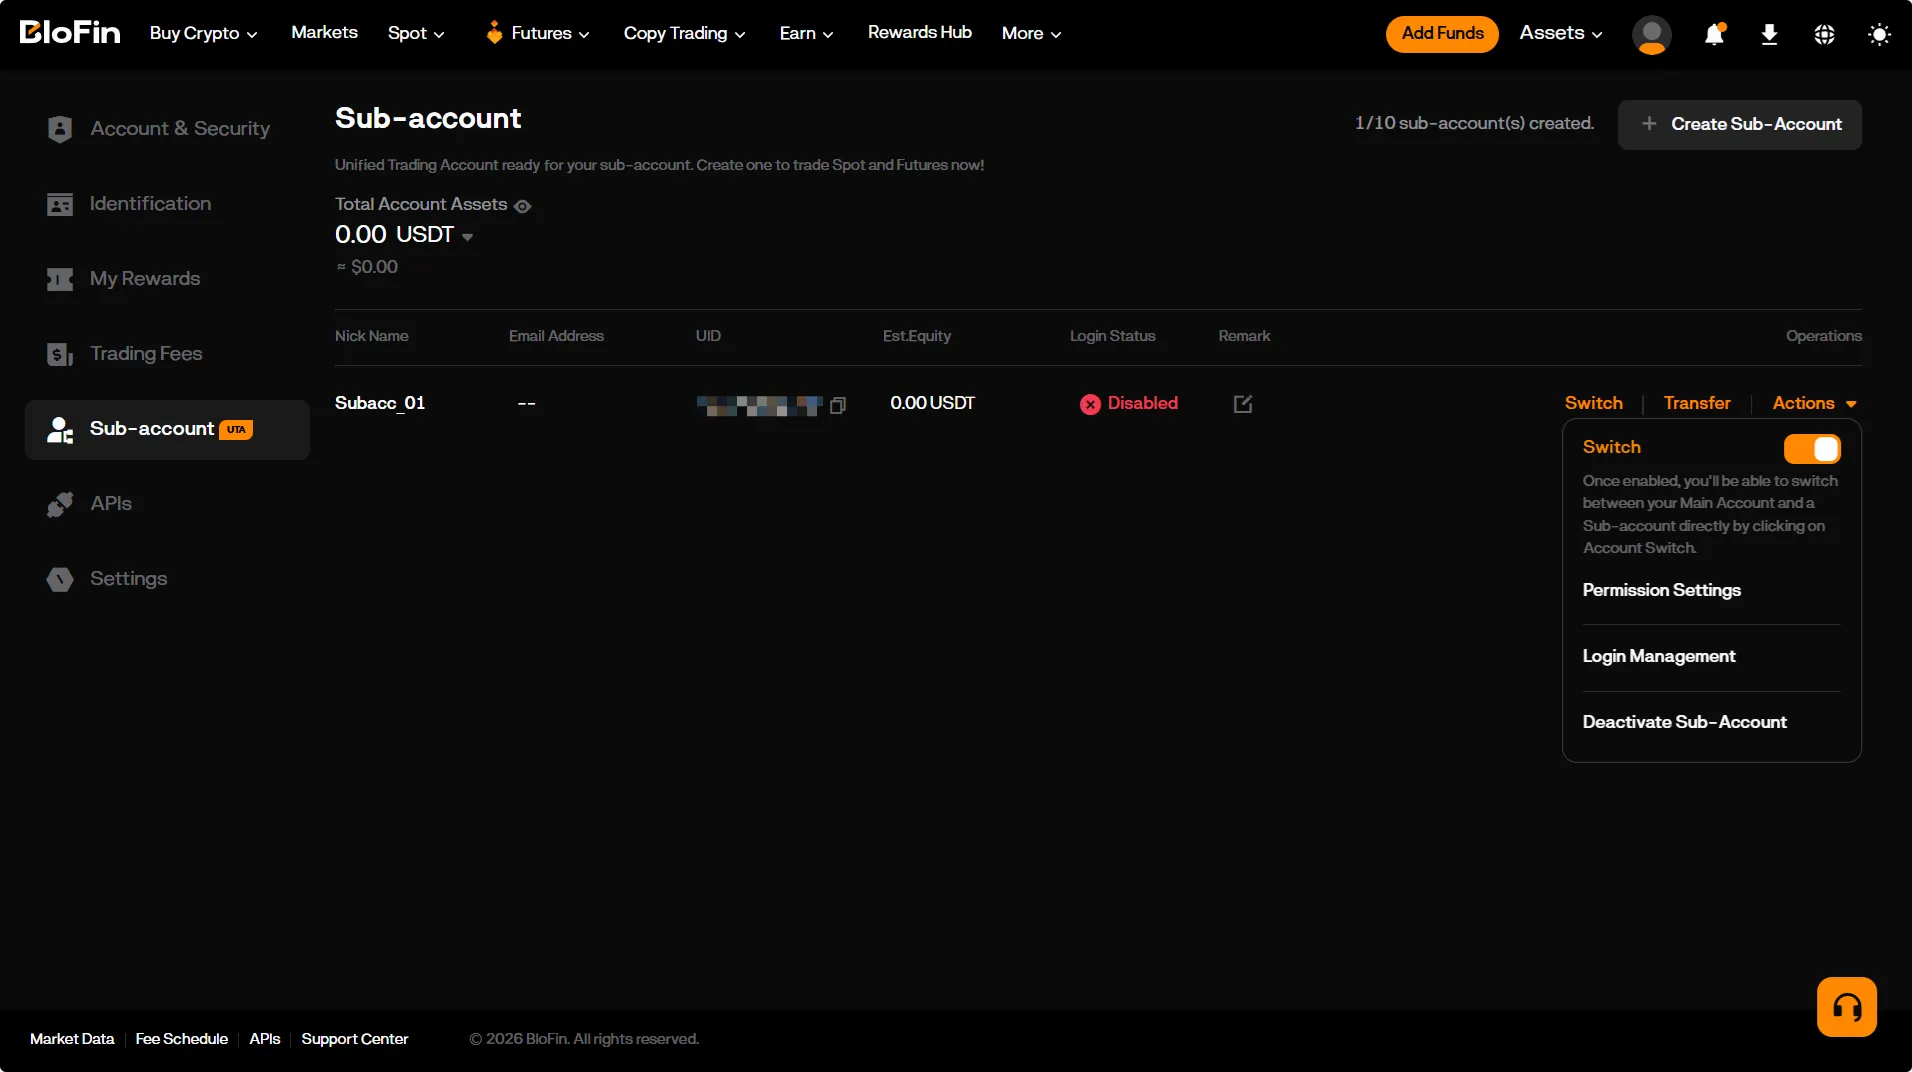Click the blurred UID value

pos(759,405)
